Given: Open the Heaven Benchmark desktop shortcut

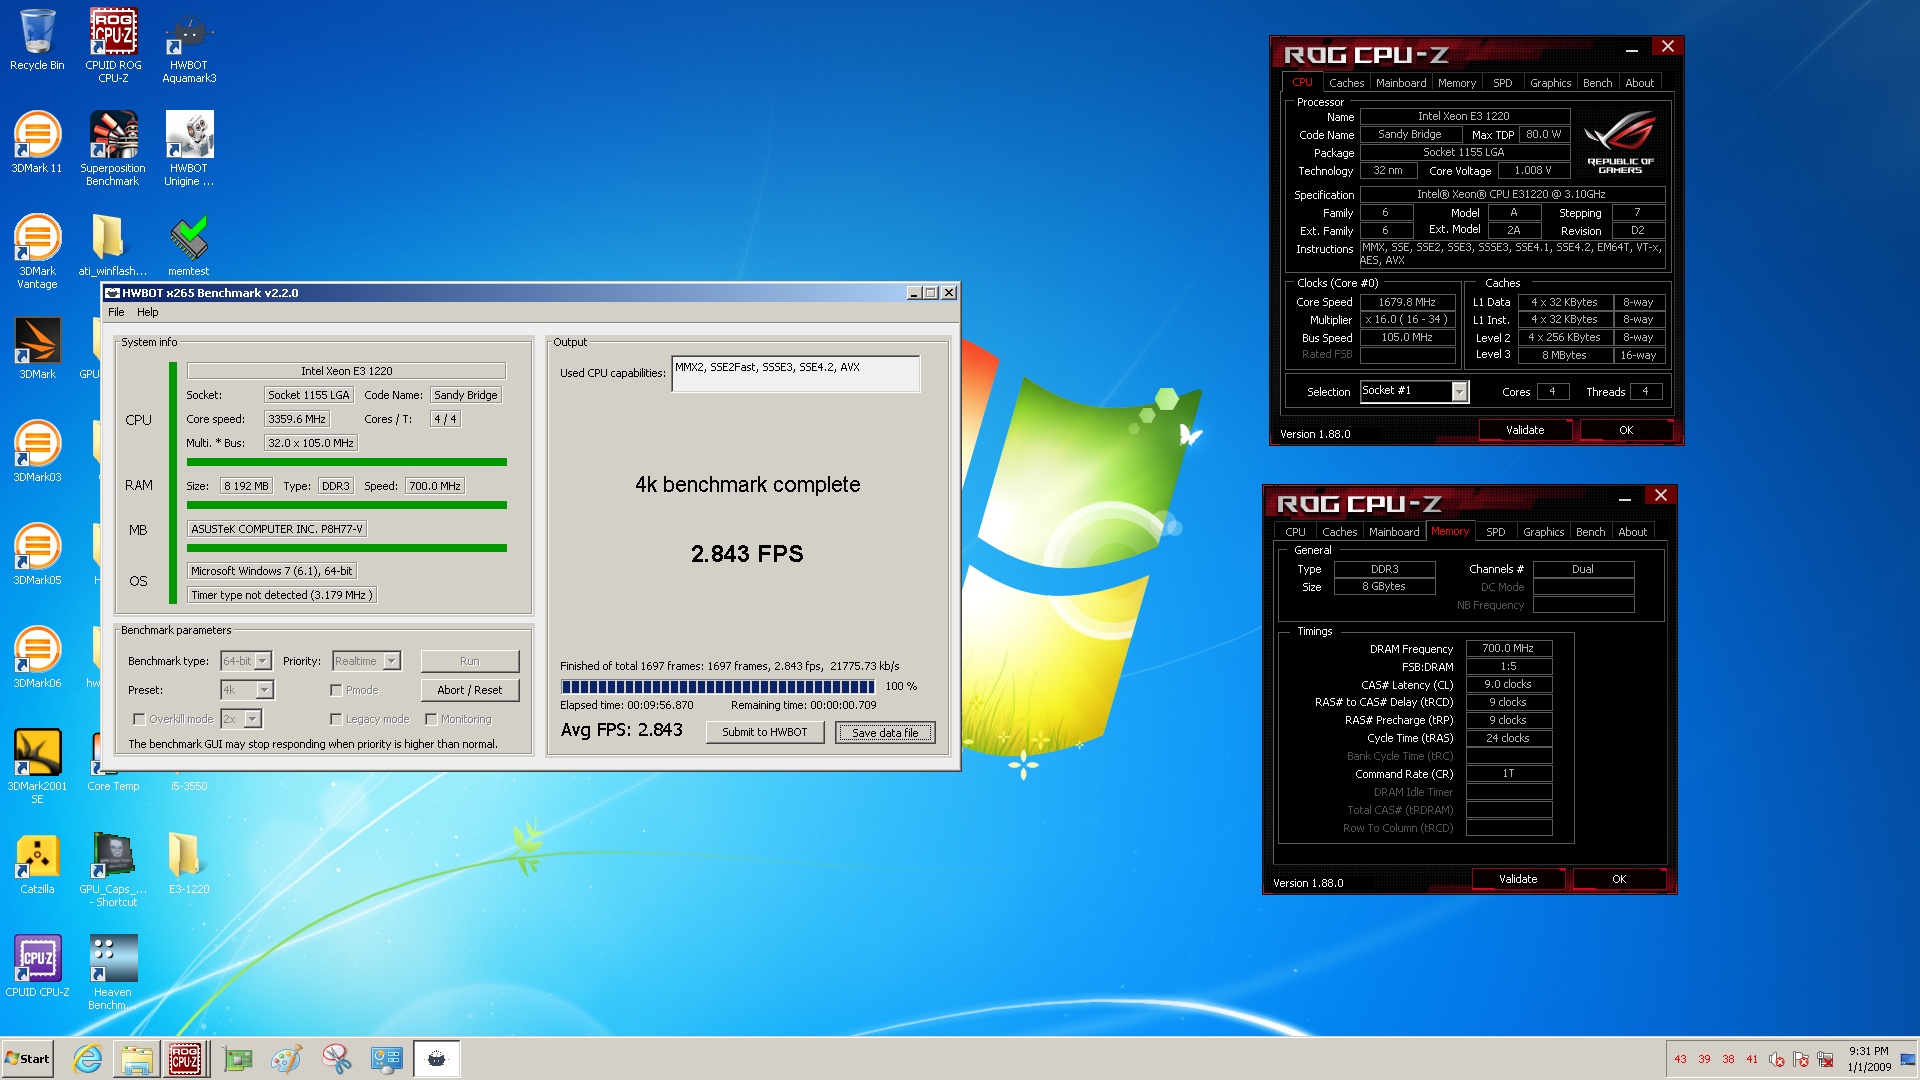Looking at the screenshot, I should pyautogui.click(x=113, y=972).
